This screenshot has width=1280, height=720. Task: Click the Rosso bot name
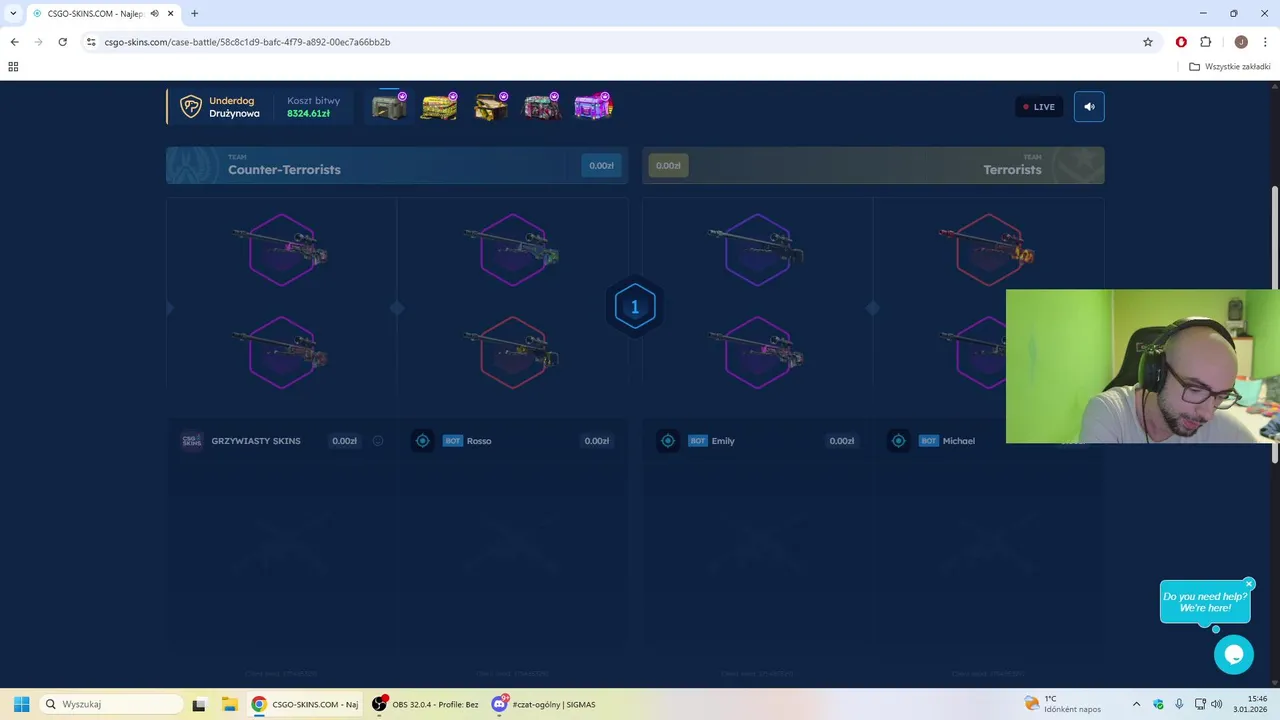point(479,441)
